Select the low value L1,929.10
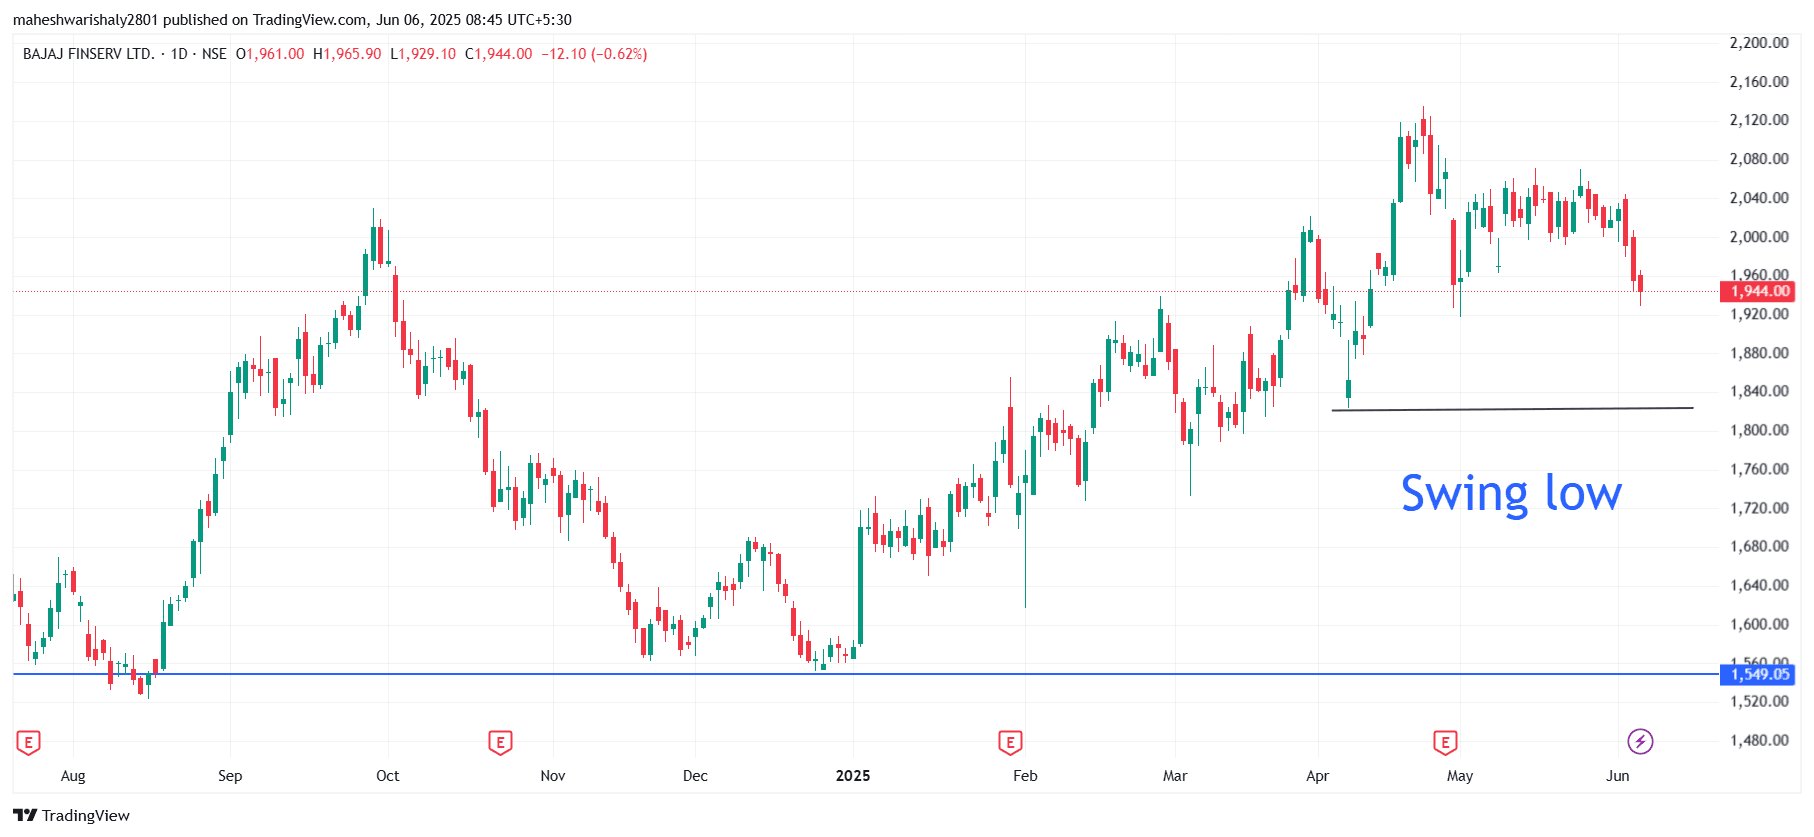The image size is (1814, 837). [x=423, y=54]
